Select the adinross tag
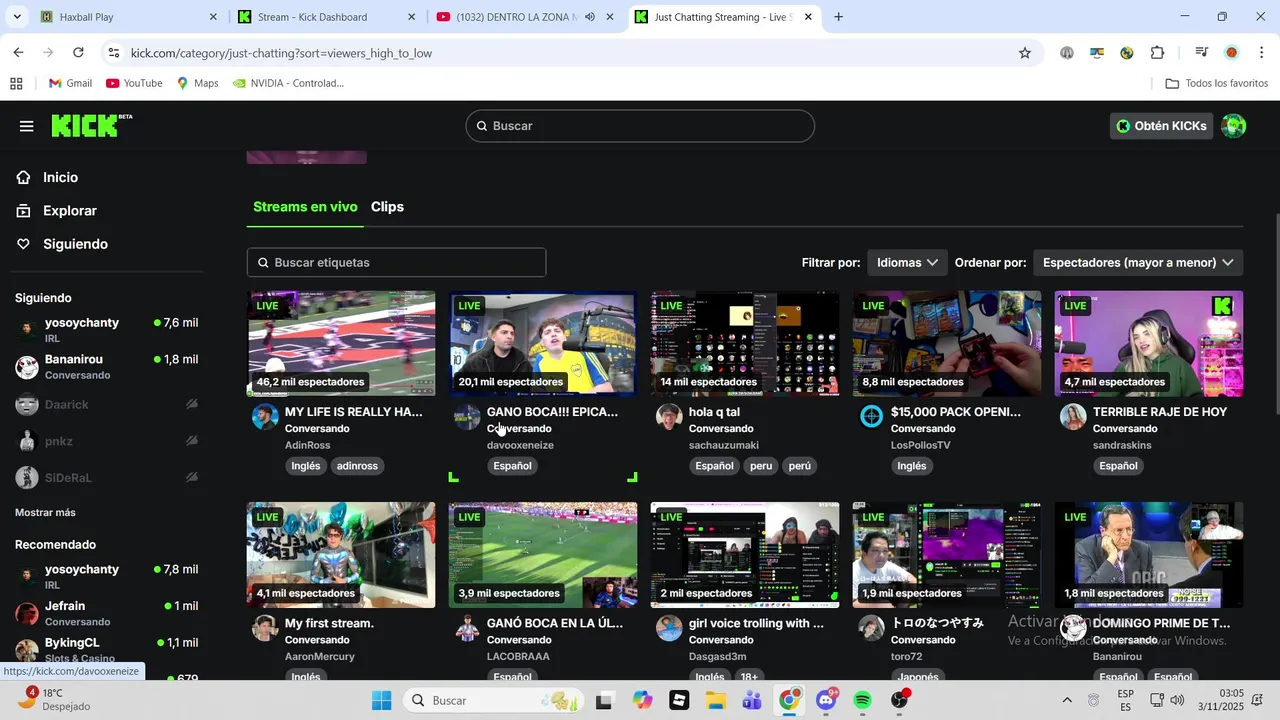Viewport: 1280px width, 720px height. 357,466
